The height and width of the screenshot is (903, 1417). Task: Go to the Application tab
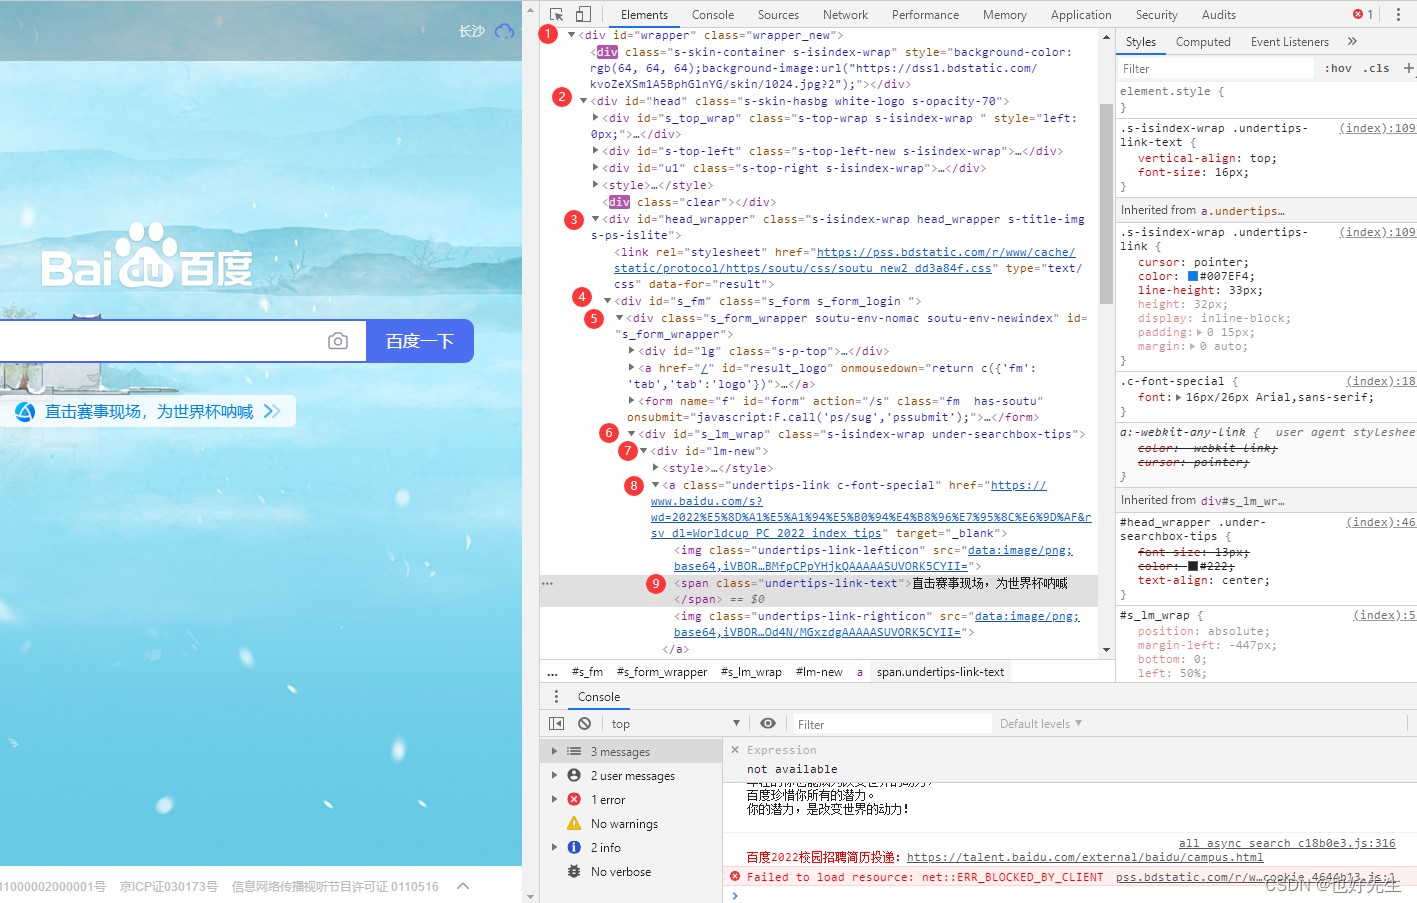1081,14
